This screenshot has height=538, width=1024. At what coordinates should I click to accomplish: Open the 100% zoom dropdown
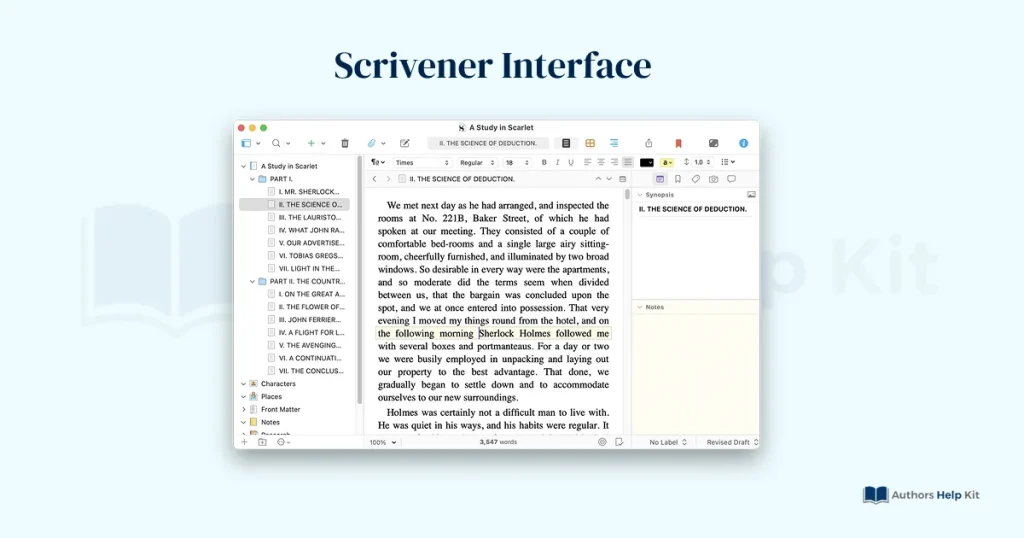383,442
